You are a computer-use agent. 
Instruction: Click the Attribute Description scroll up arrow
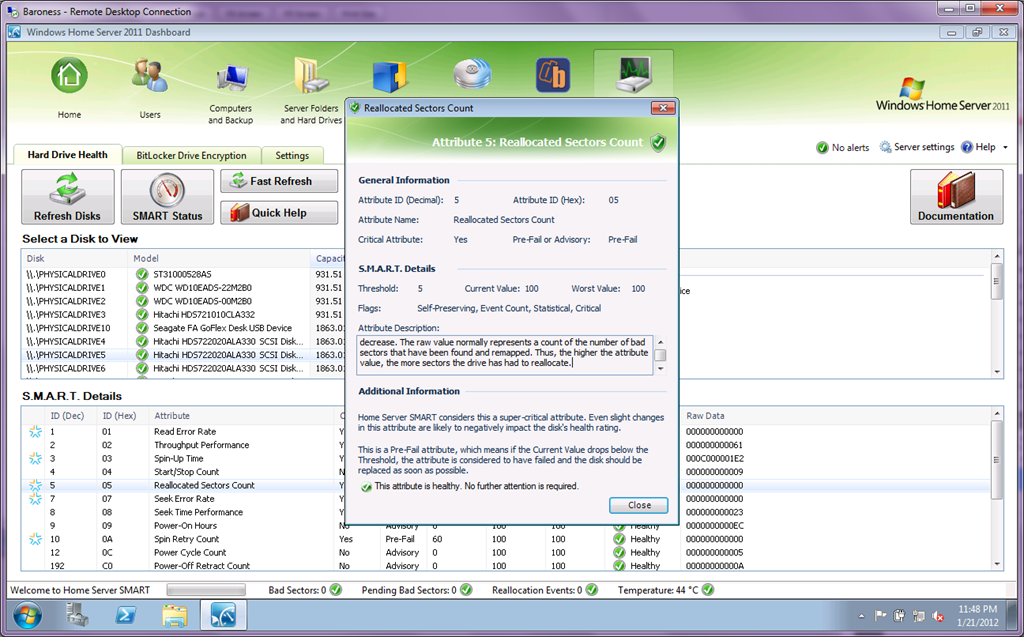pyautogui.click(x=660, y=342)
